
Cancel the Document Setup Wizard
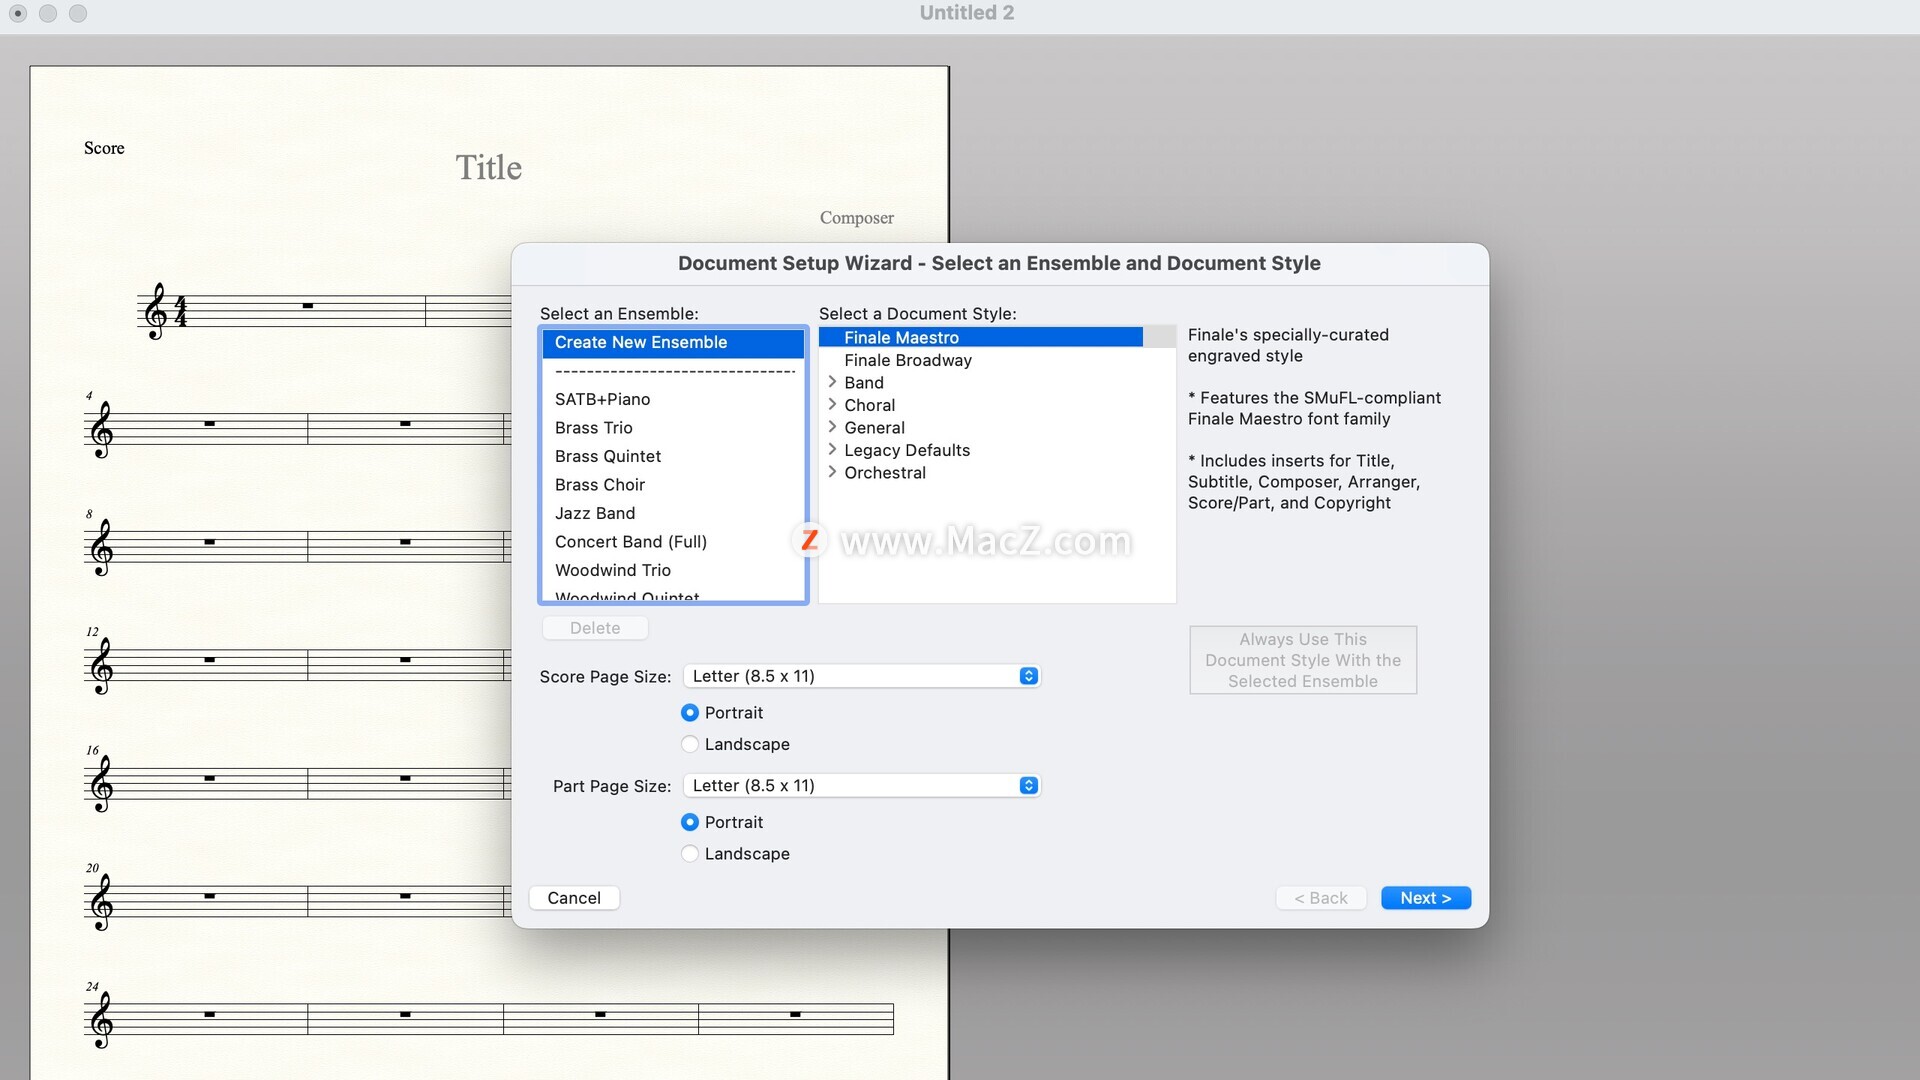574,898
